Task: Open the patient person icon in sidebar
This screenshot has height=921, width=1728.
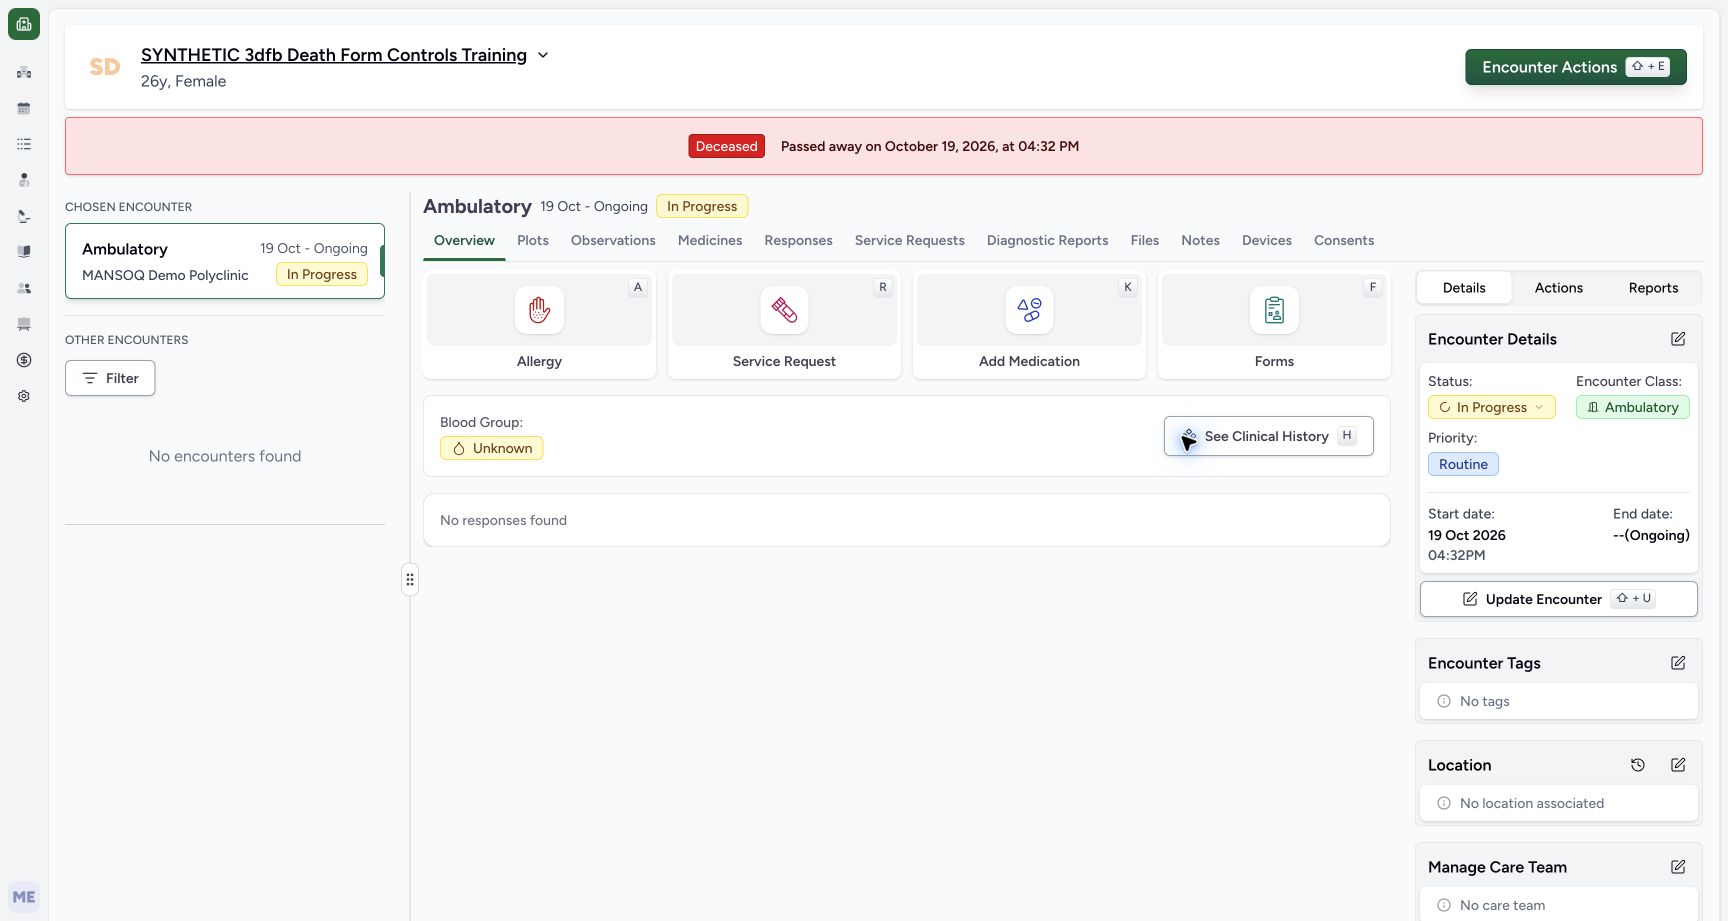Action: coord(24,180)
